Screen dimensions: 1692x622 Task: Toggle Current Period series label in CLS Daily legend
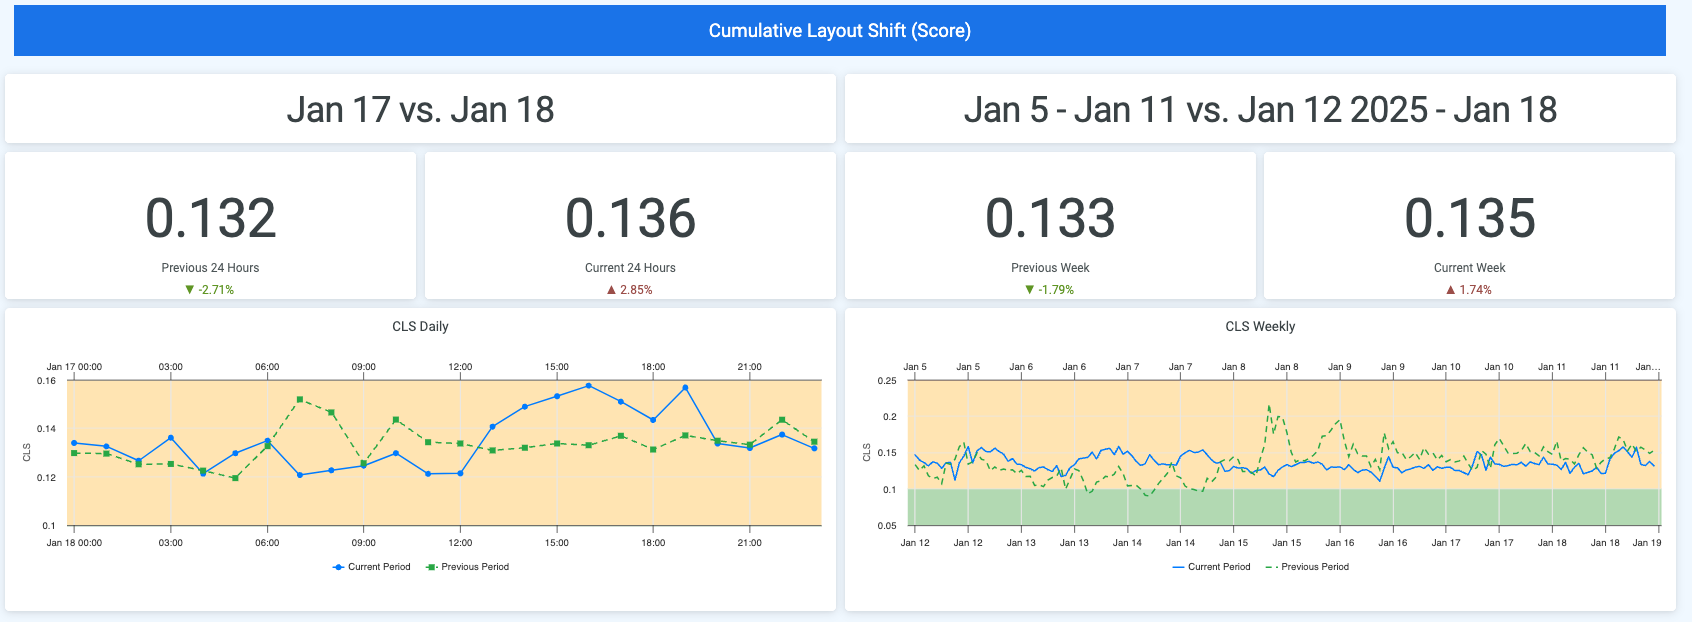(x=379, y=567)
